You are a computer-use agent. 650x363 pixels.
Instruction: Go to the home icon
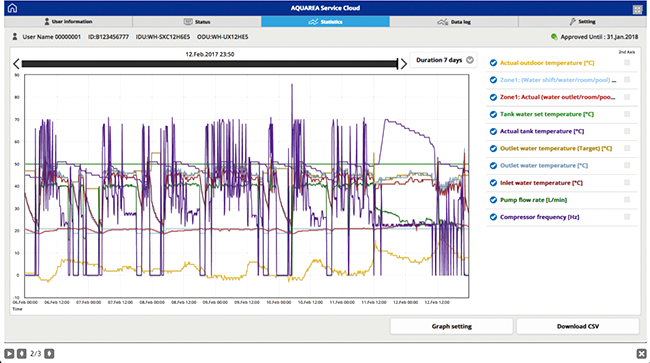point(12,8)
